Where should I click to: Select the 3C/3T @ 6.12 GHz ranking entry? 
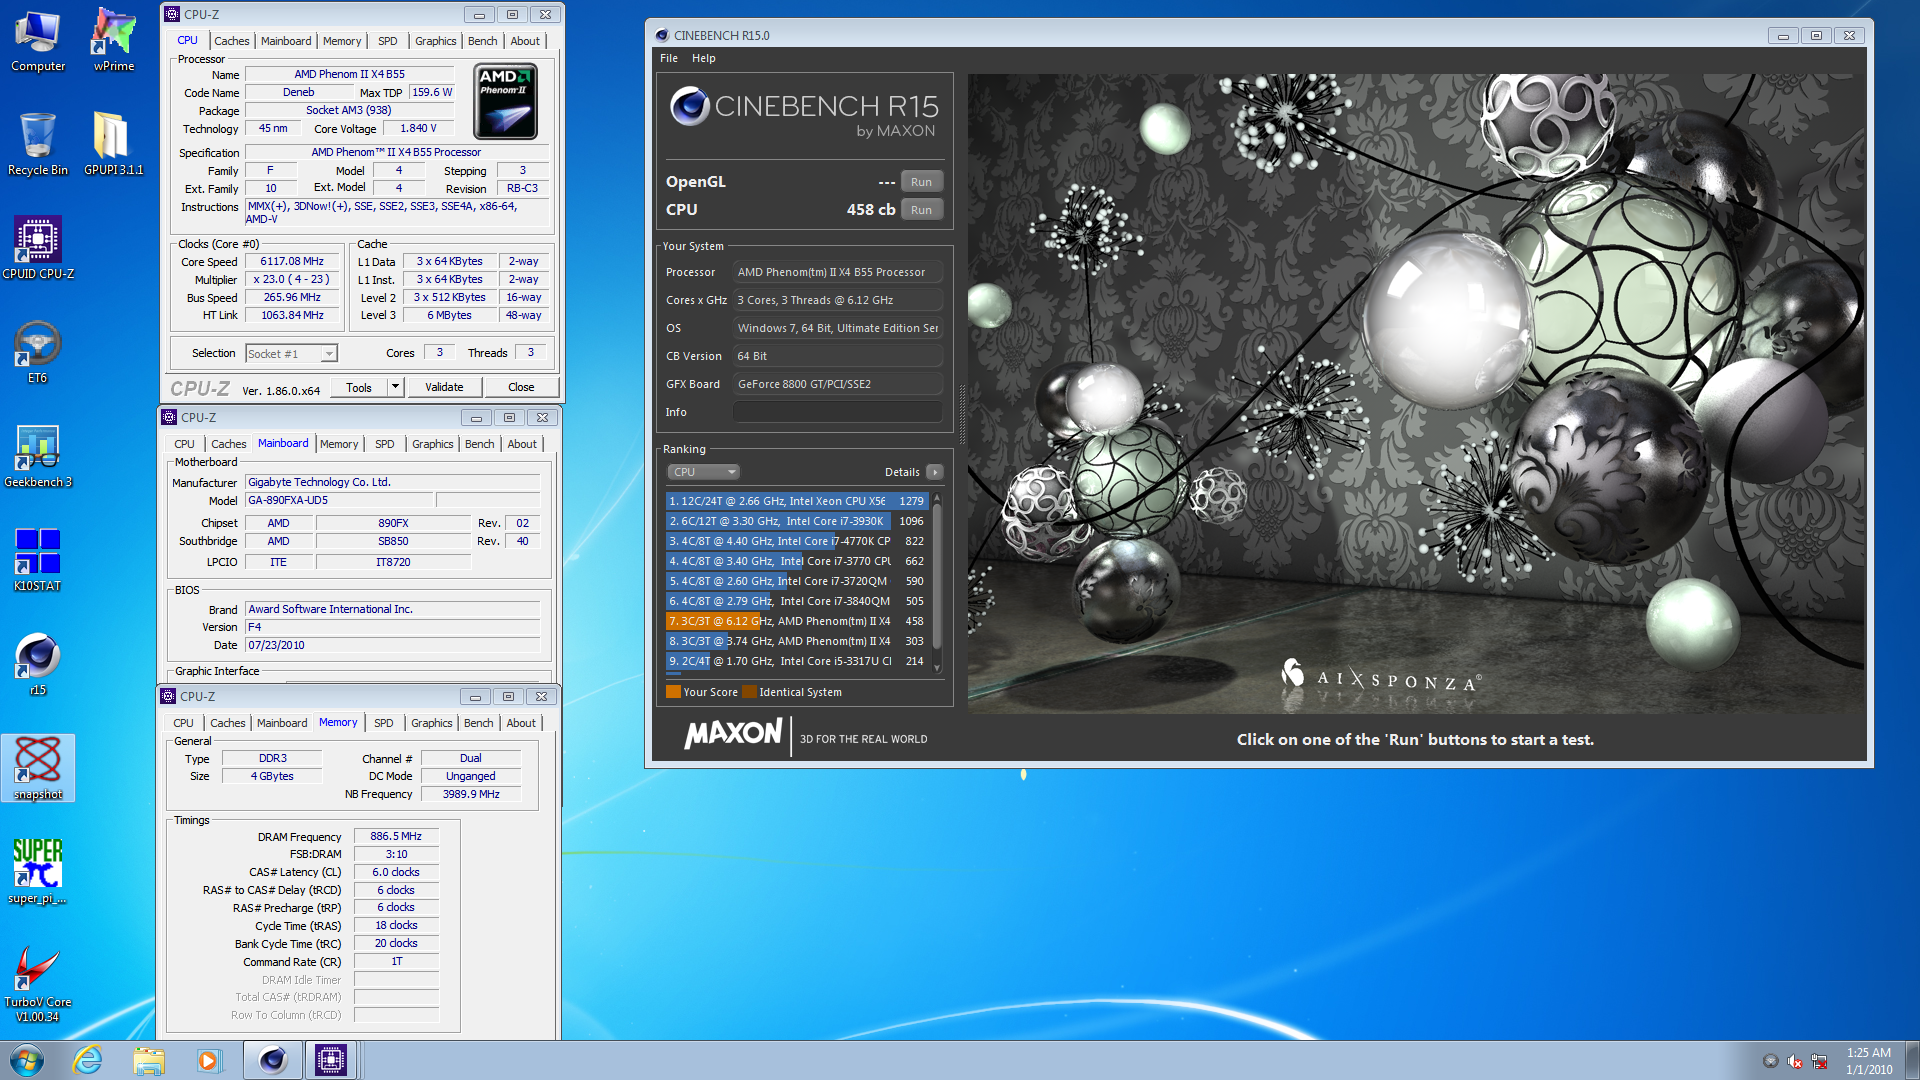[797, 621]
